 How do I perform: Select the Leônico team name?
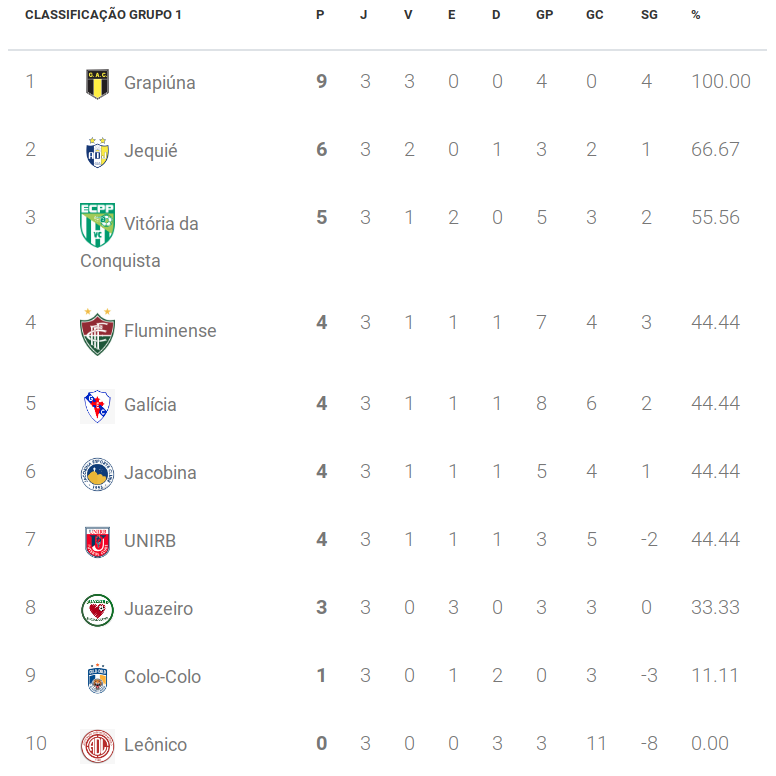[155, 744]
